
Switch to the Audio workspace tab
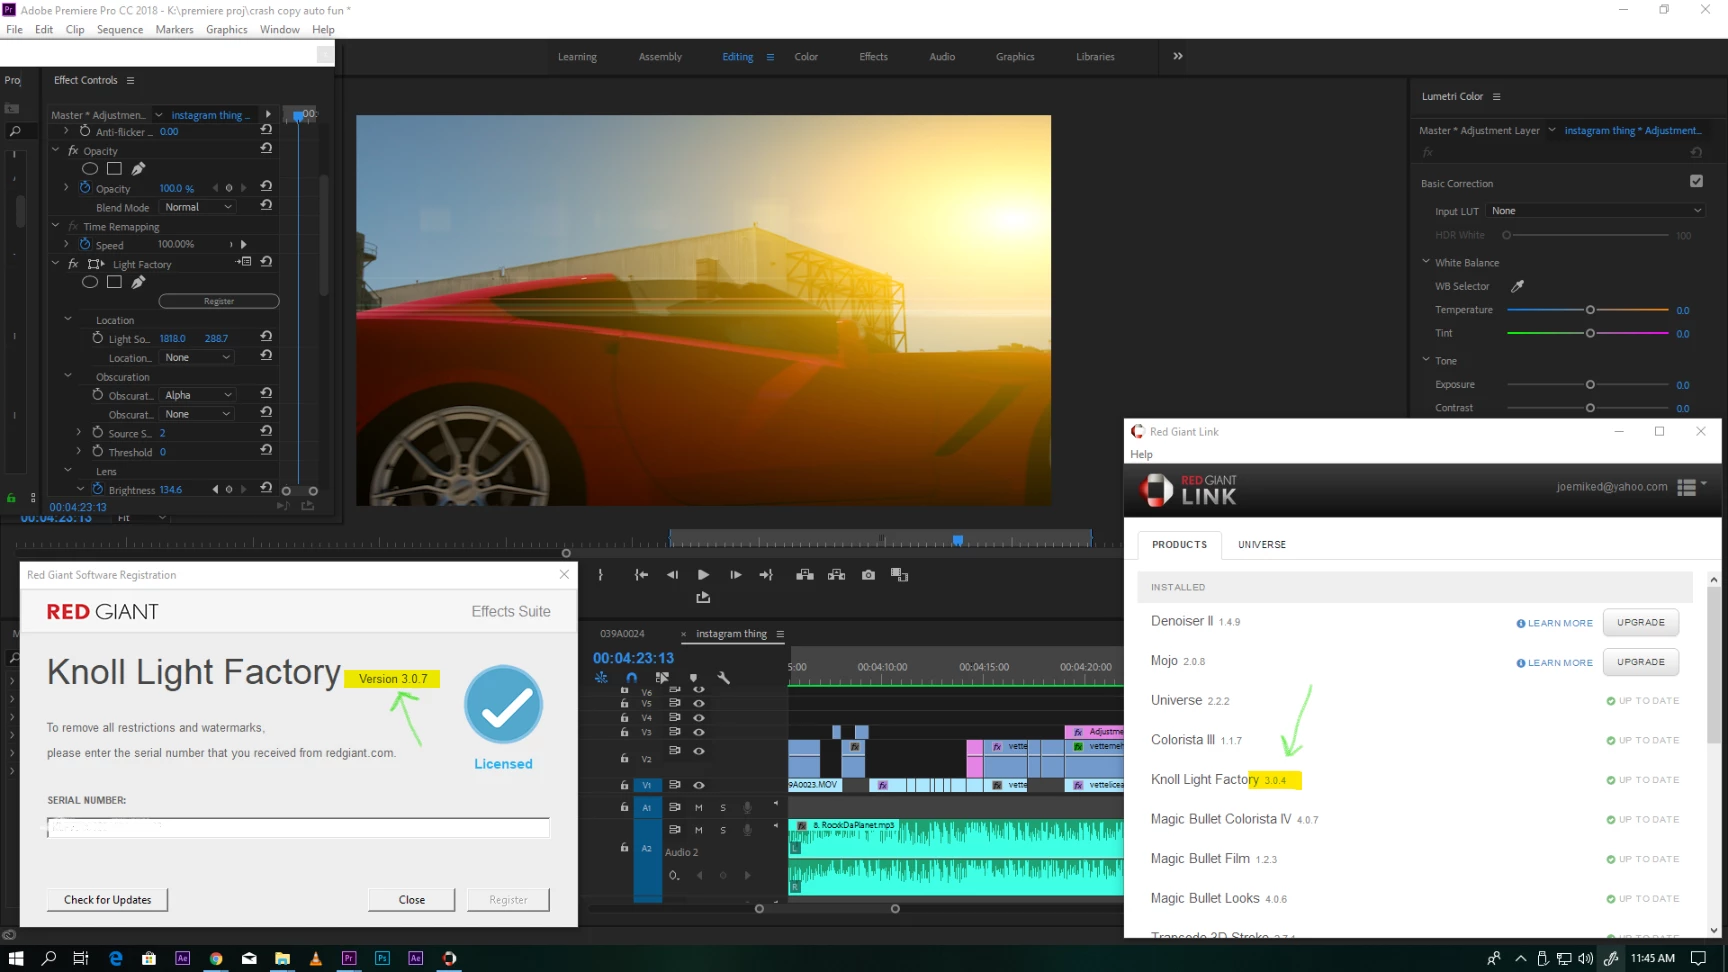[942, 57]
